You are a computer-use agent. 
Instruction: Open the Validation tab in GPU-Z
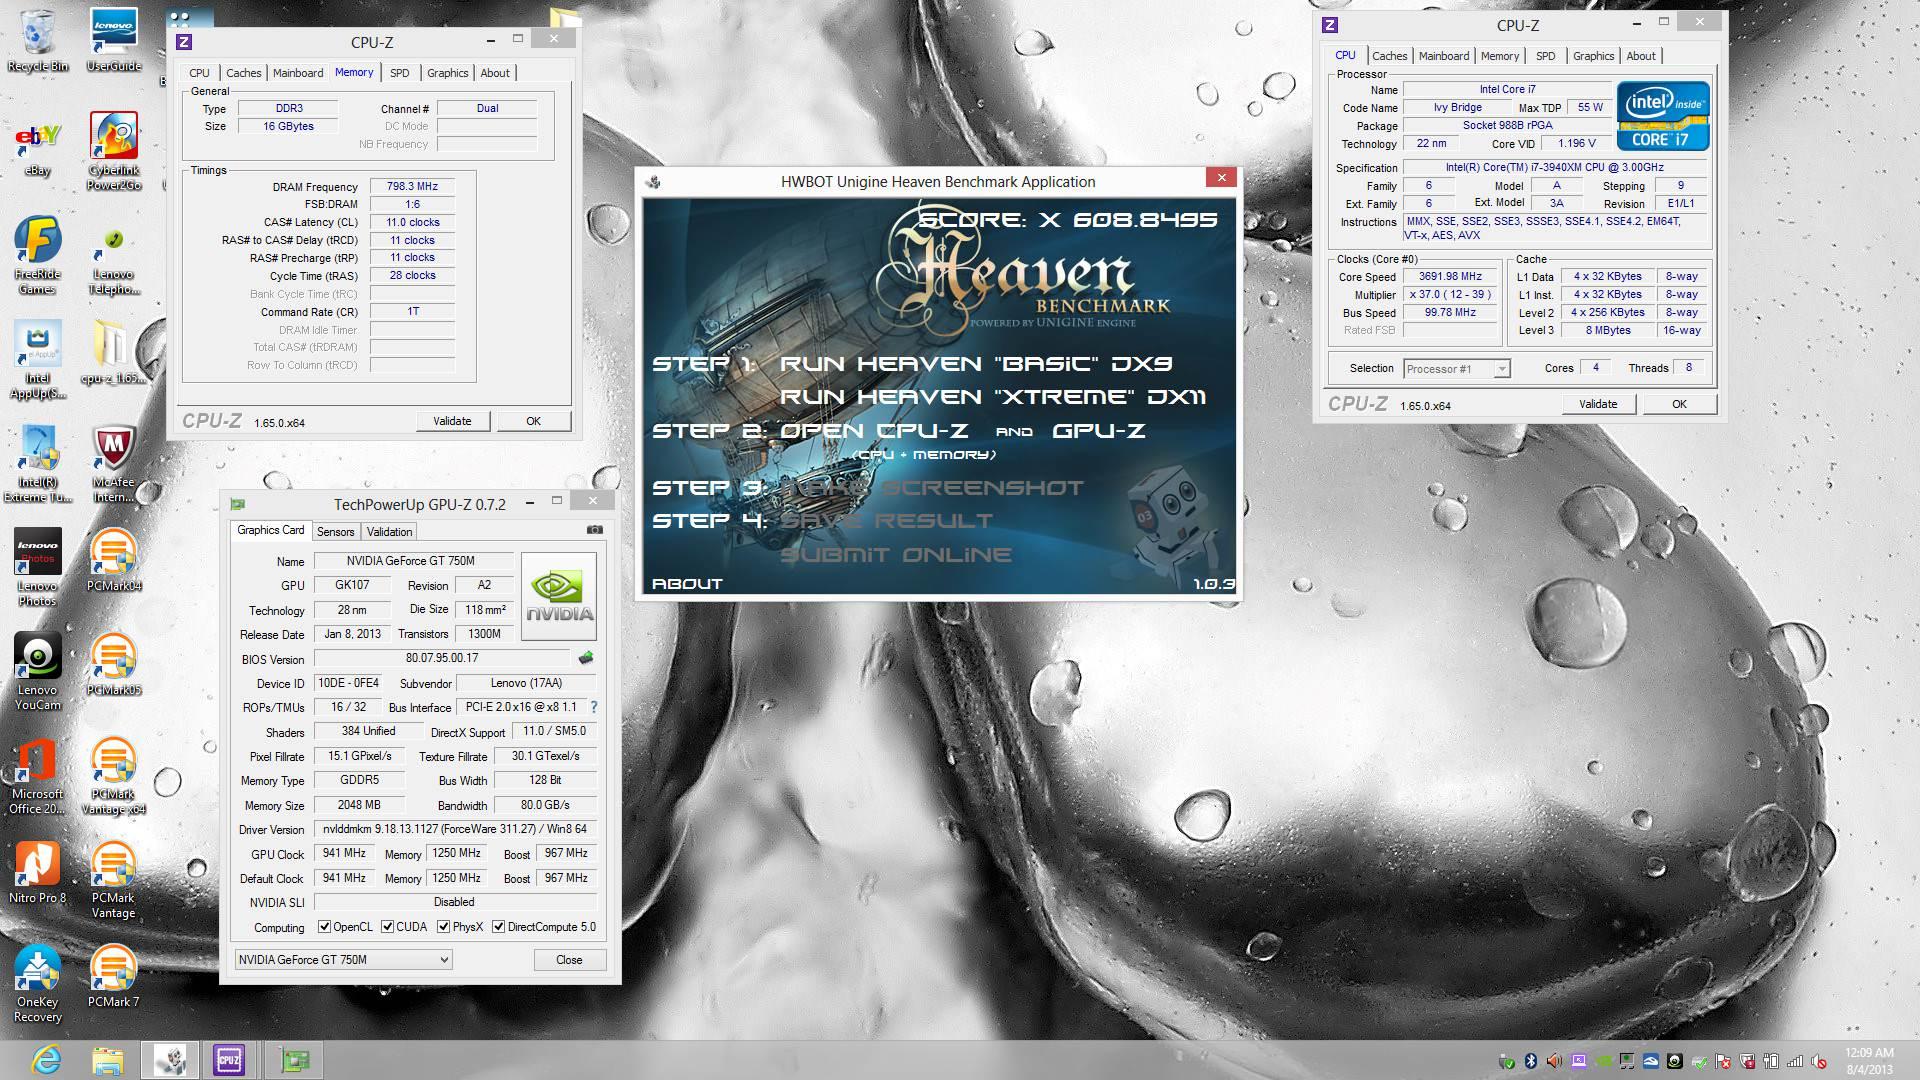click(x=389, y=532)
